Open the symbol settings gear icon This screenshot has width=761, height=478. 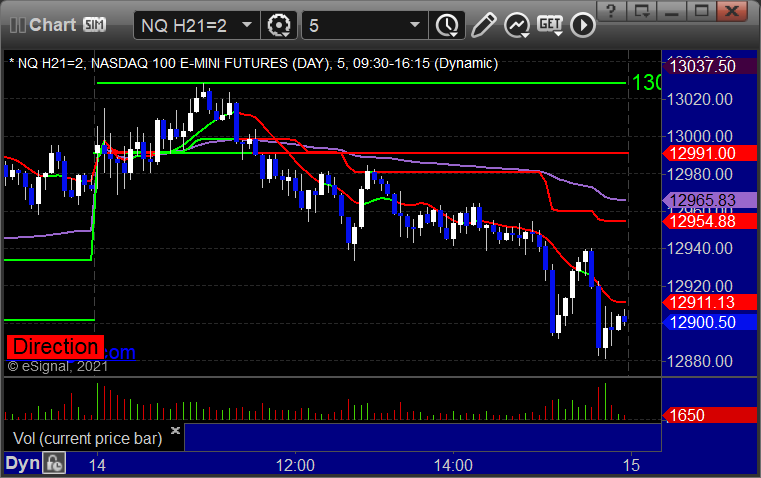(279, 25)
